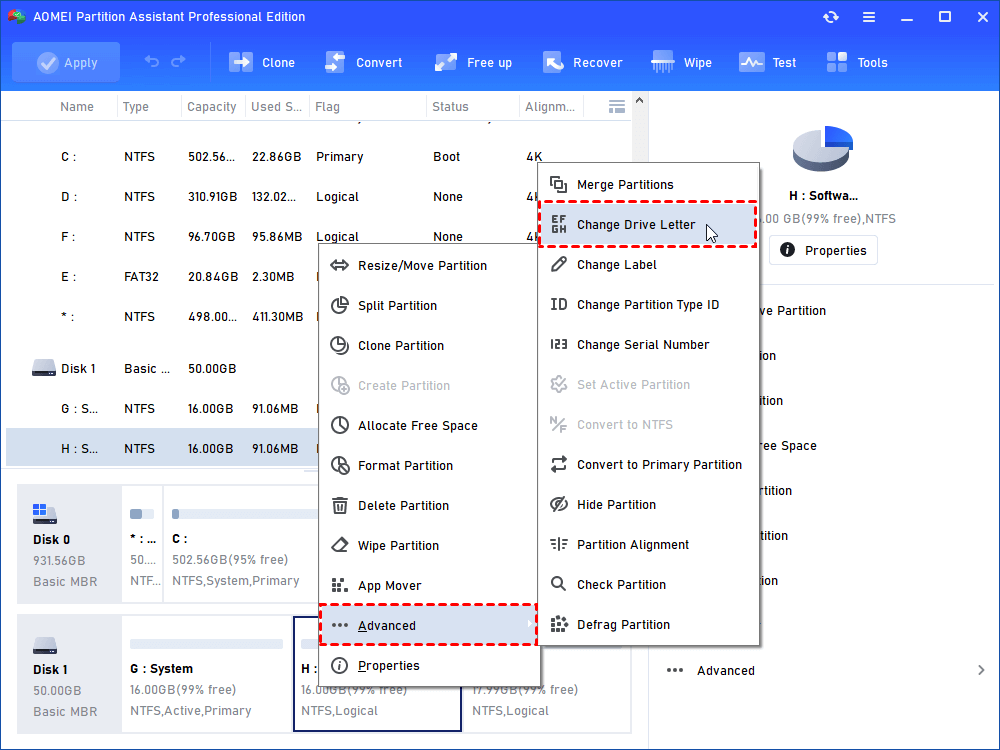Select Clone Partition in context menu
Screen dimensions: 1000x750
[x=429, y=346]
